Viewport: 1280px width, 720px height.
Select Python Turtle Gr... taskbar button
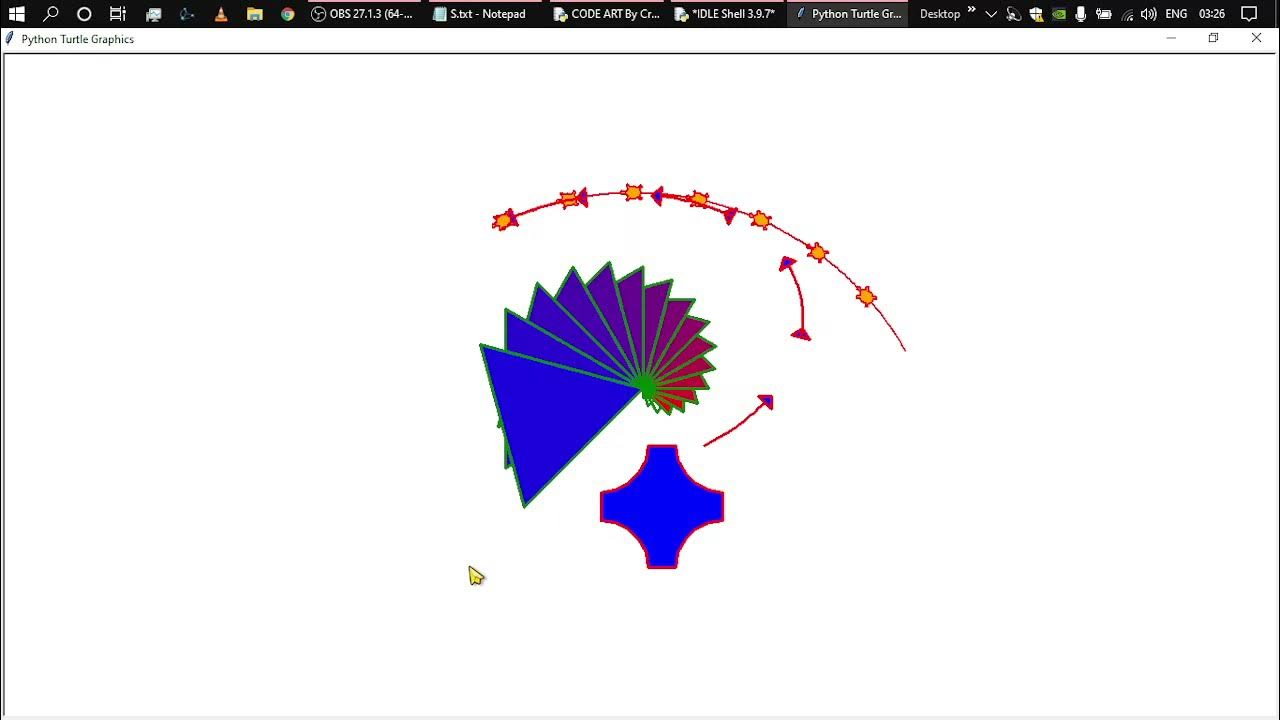coord(847,14)
